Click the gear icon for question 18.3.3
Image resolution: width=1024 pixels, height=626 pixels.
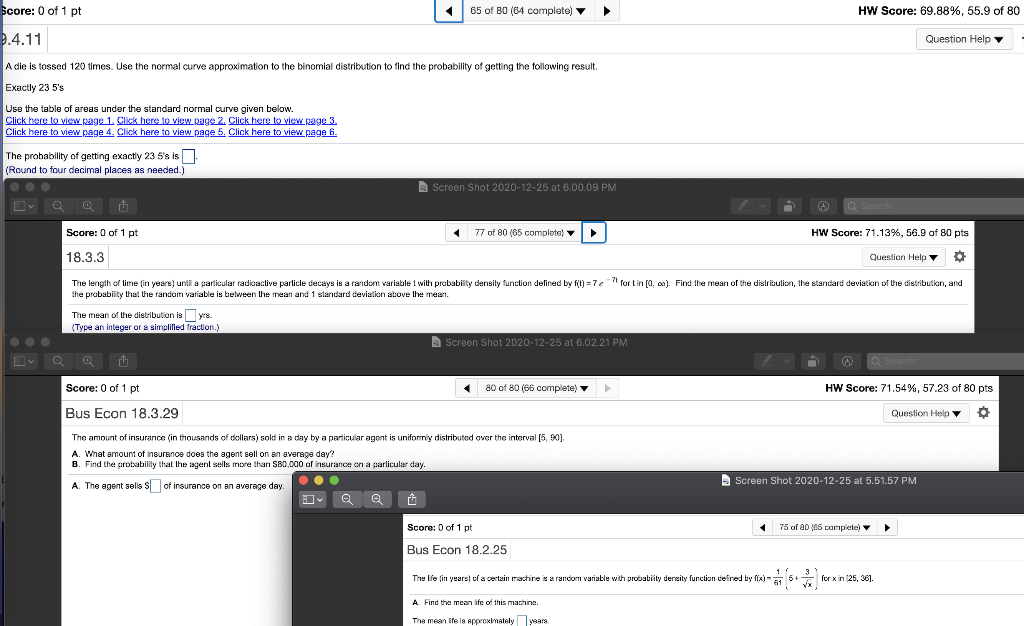[959, 257]
